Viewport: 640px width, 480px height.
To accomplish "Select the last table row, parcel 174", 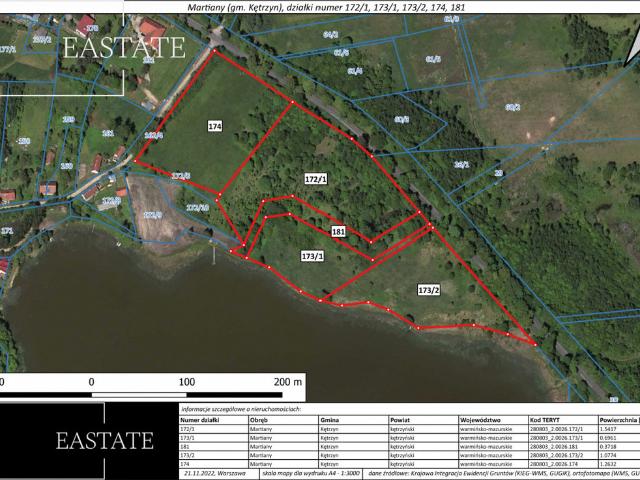I will click(400, 465).
